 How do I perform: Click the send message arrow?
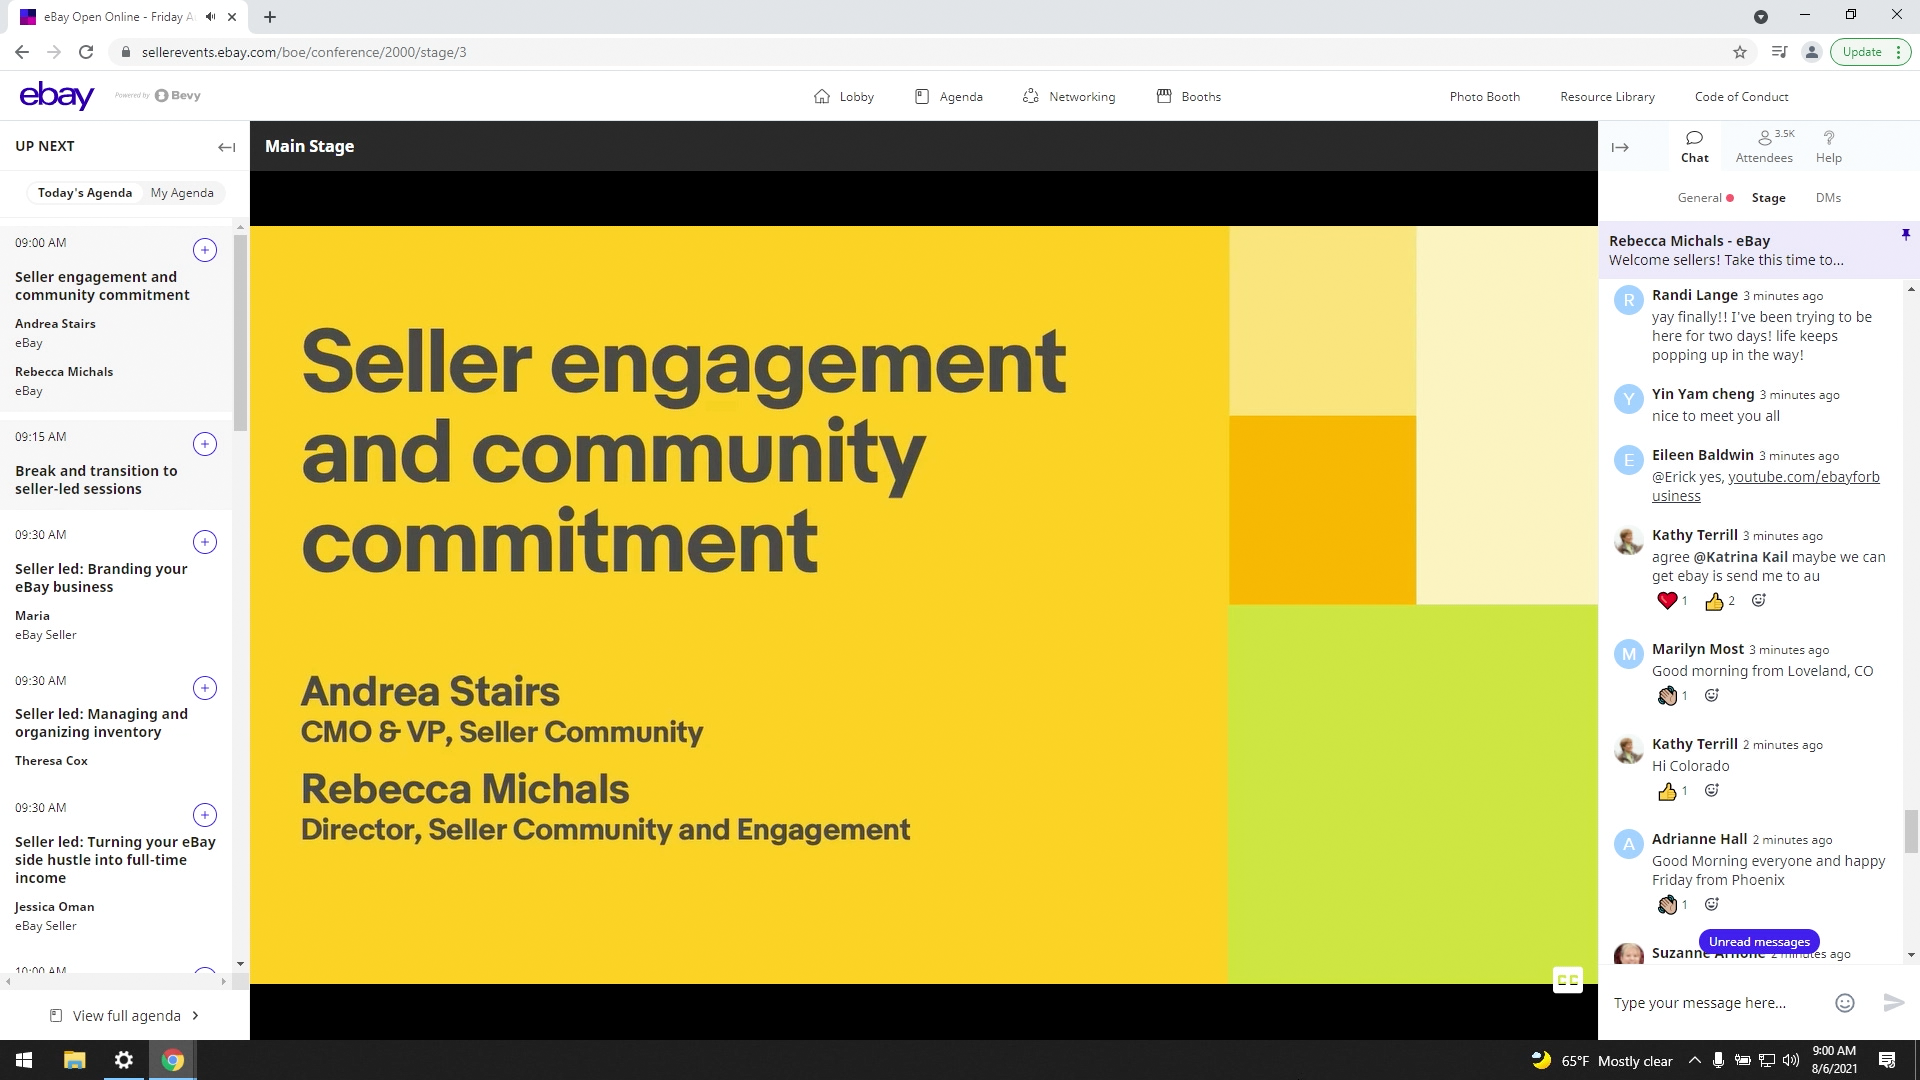coord(1893,1003)
